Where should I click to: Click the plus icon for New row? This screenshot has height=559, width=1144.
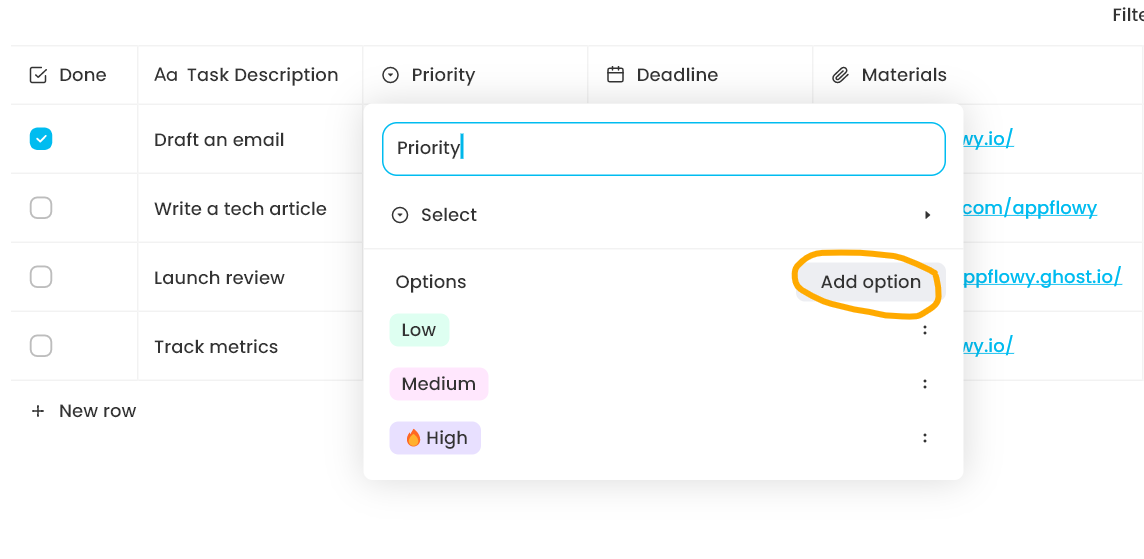38,411
